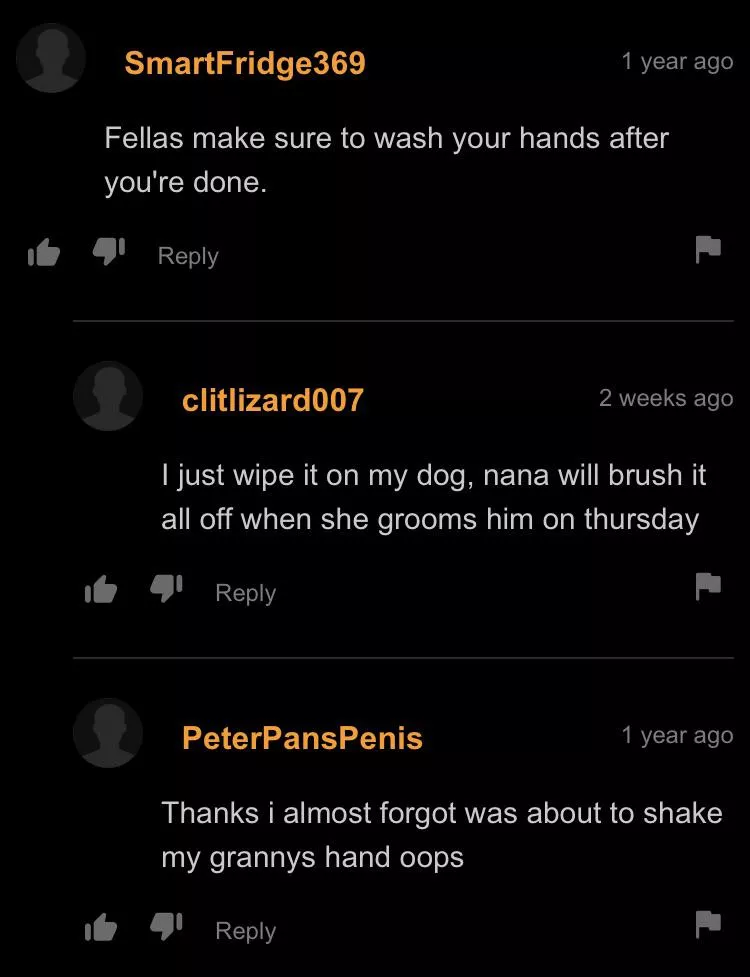This screenshot has height=977, width=750.
Task: Open clitlizard007 username link
Action: pyautogui.click(x=272, y=400)
